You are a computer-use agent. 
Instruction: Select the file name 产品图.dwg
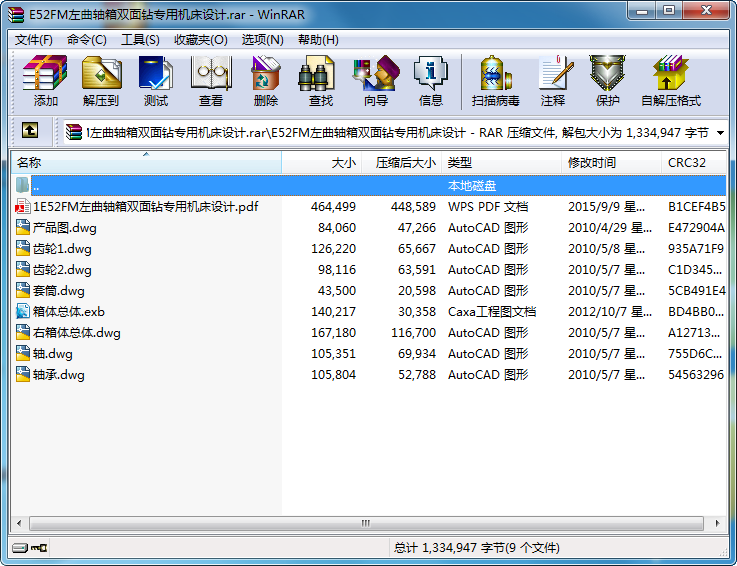[65, 228]
